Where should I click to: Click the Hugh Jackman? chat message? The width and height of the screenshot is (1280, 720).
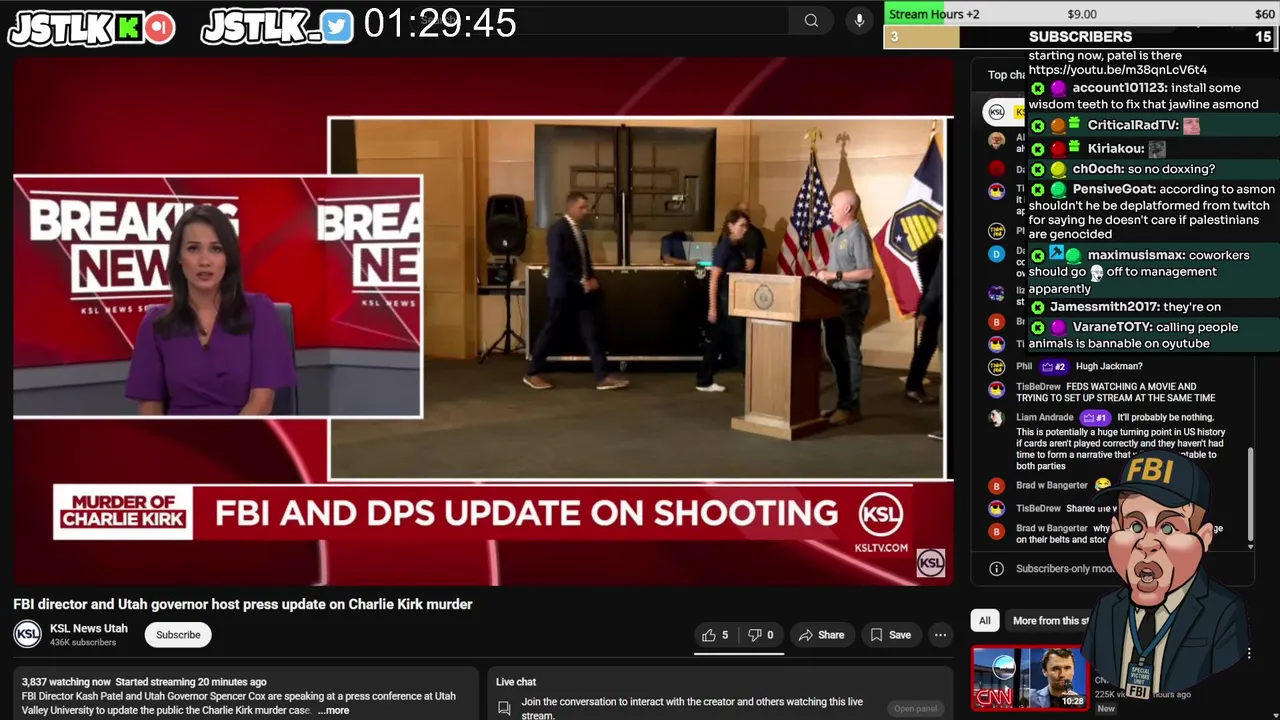click(x=1109, y=366)
